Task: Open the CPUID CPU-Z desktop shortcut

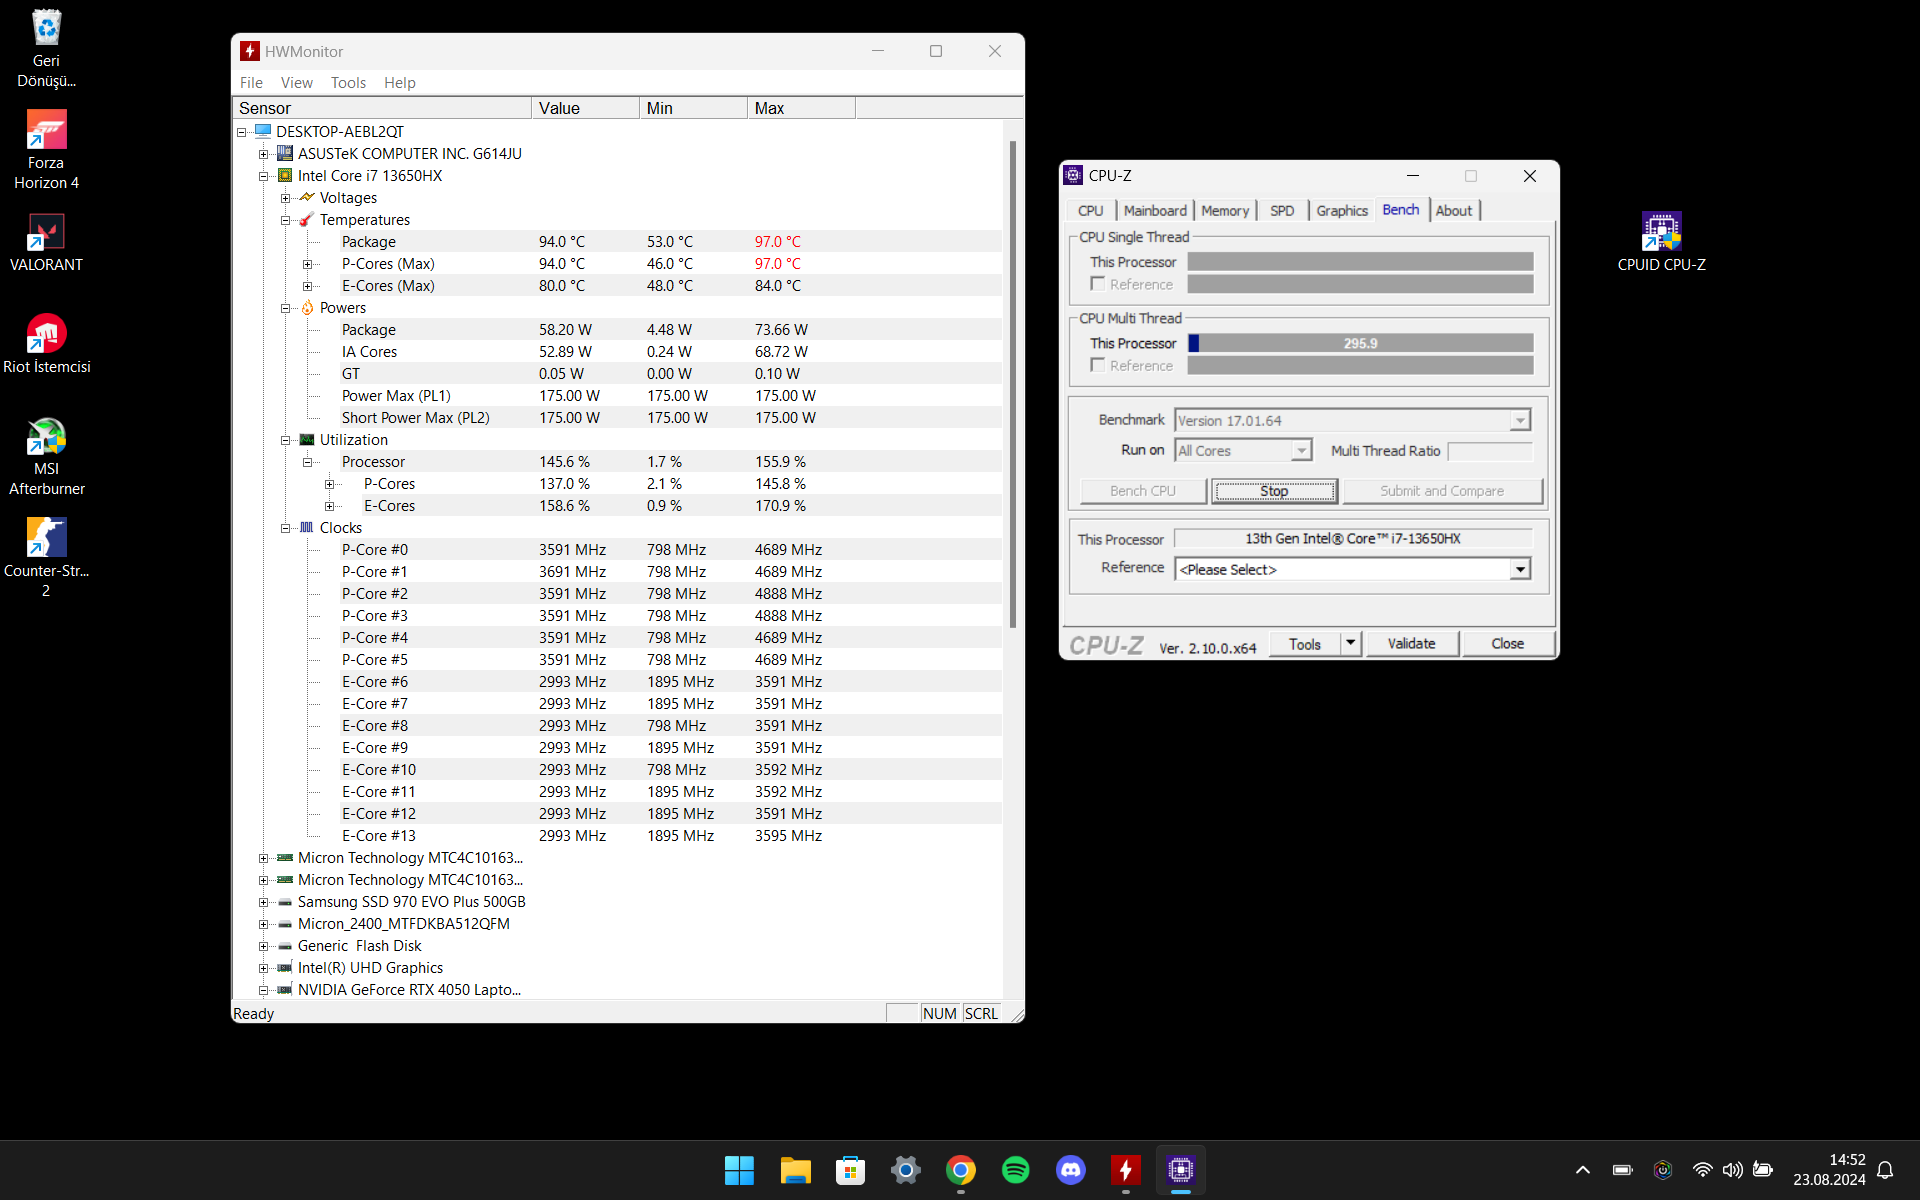Action: (1661, 233)
